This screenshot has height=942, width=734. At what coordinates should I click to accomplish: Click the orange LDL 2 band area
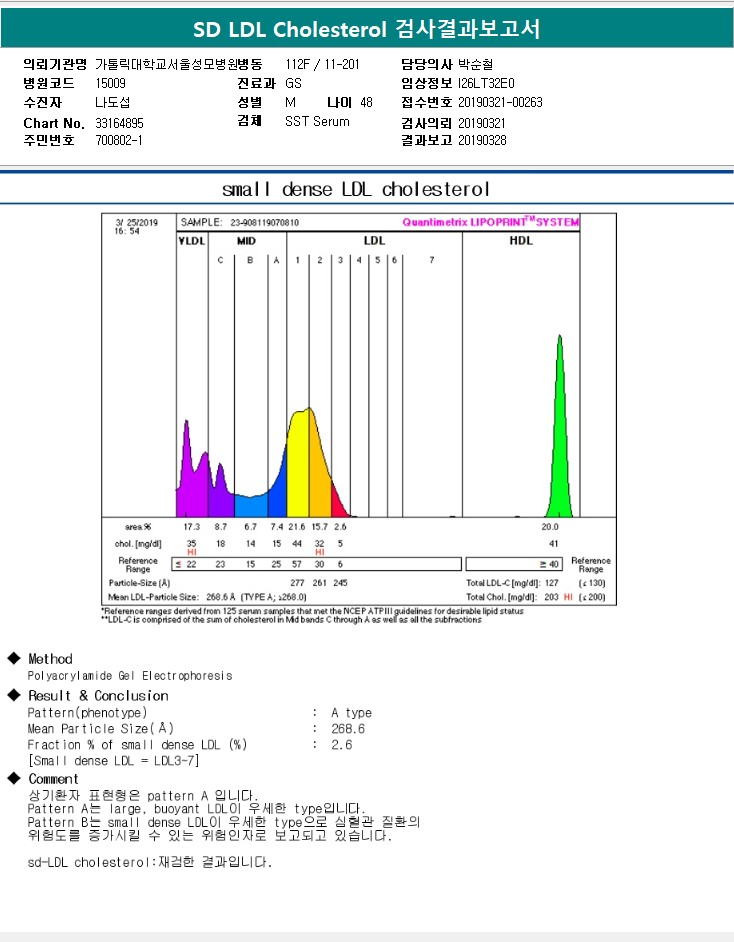click(x=318, y=475)
